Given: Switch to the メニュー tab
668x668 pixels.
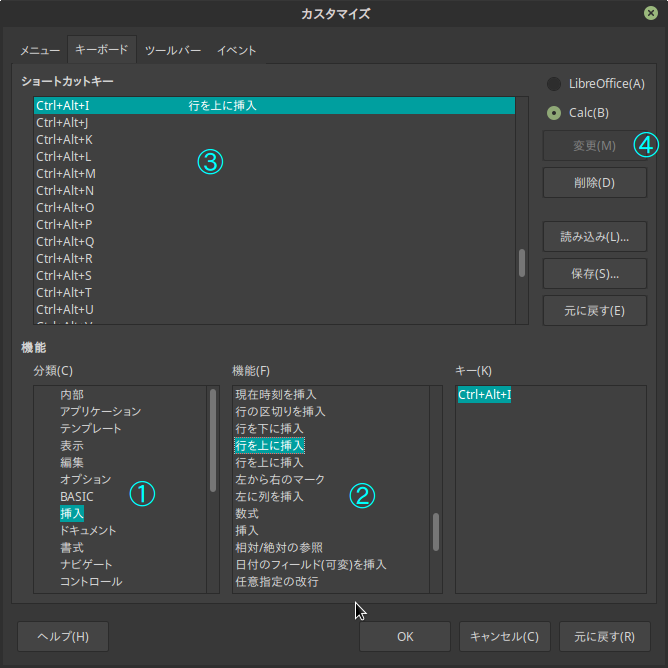Looking at the screenshot, I should click(x=40, y=50).
